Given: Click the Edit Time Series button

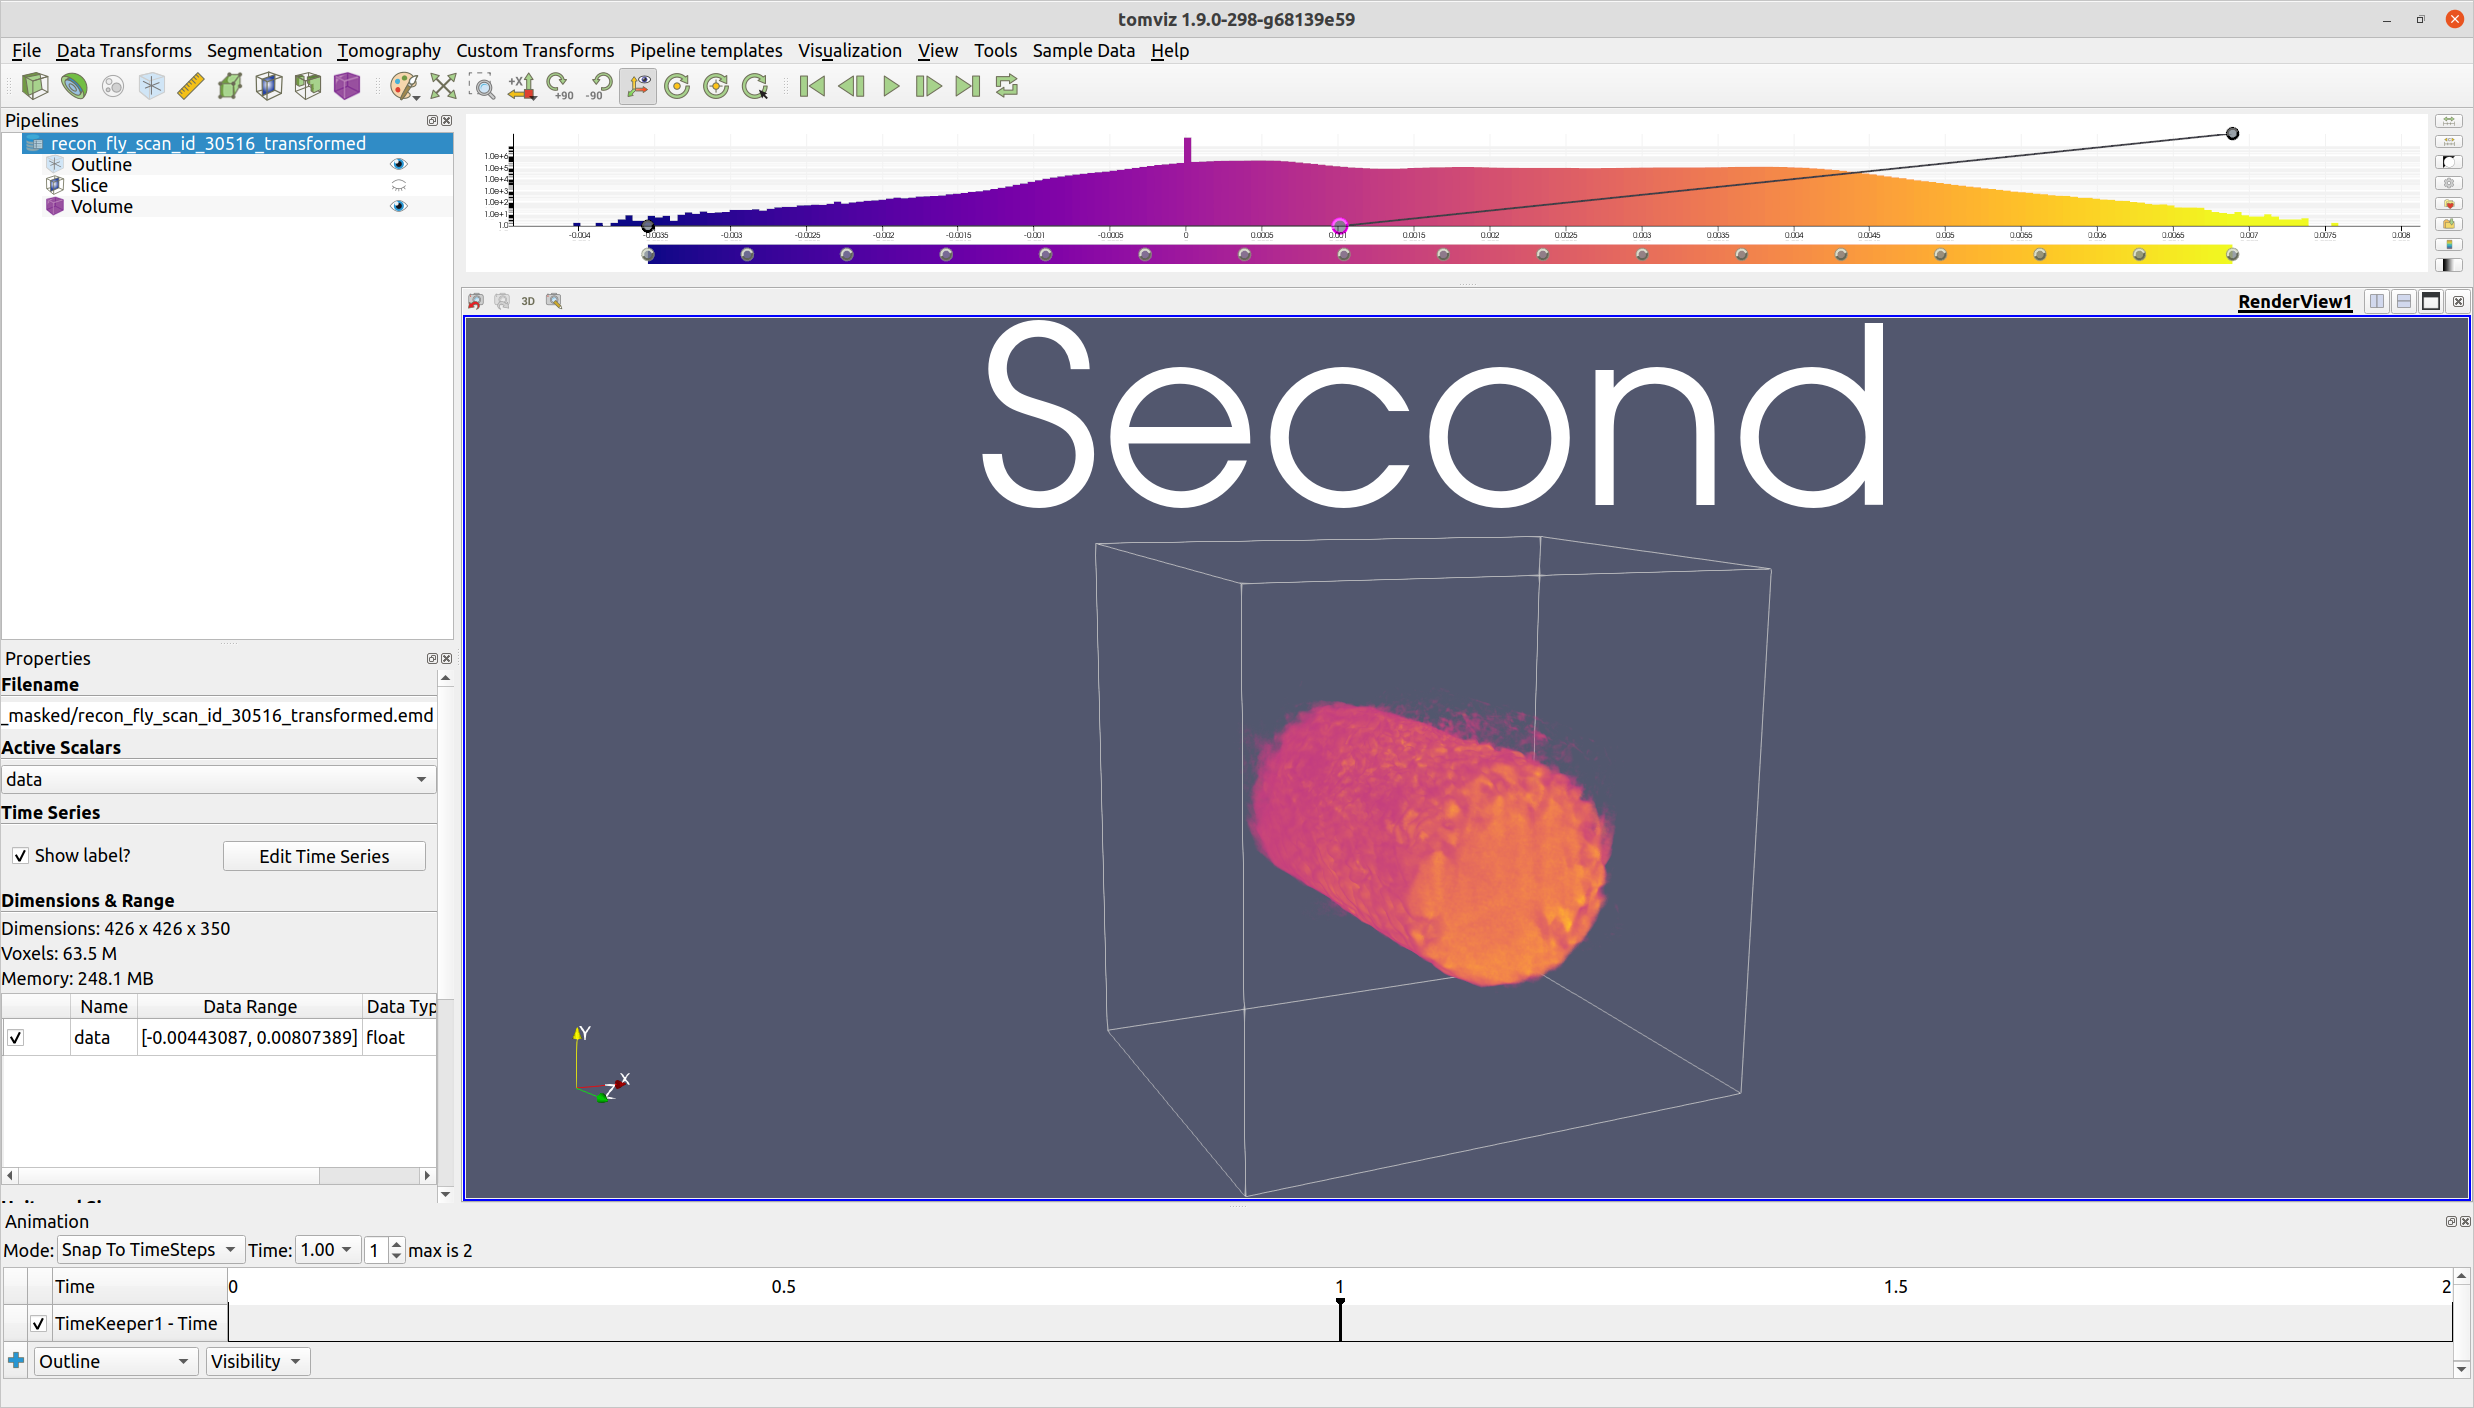Looking at the screenshot, I should coord(324,856).
